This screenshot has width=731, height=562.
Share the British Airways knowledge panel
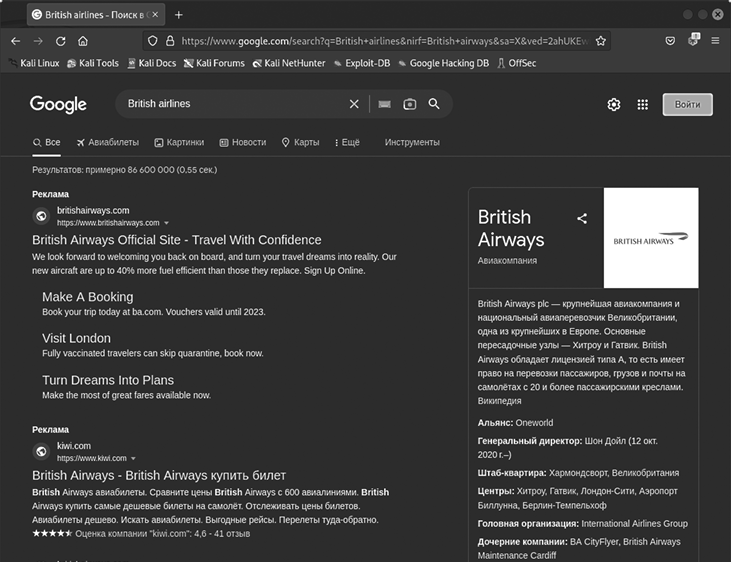pyautogui.click(x=582, y=218)
